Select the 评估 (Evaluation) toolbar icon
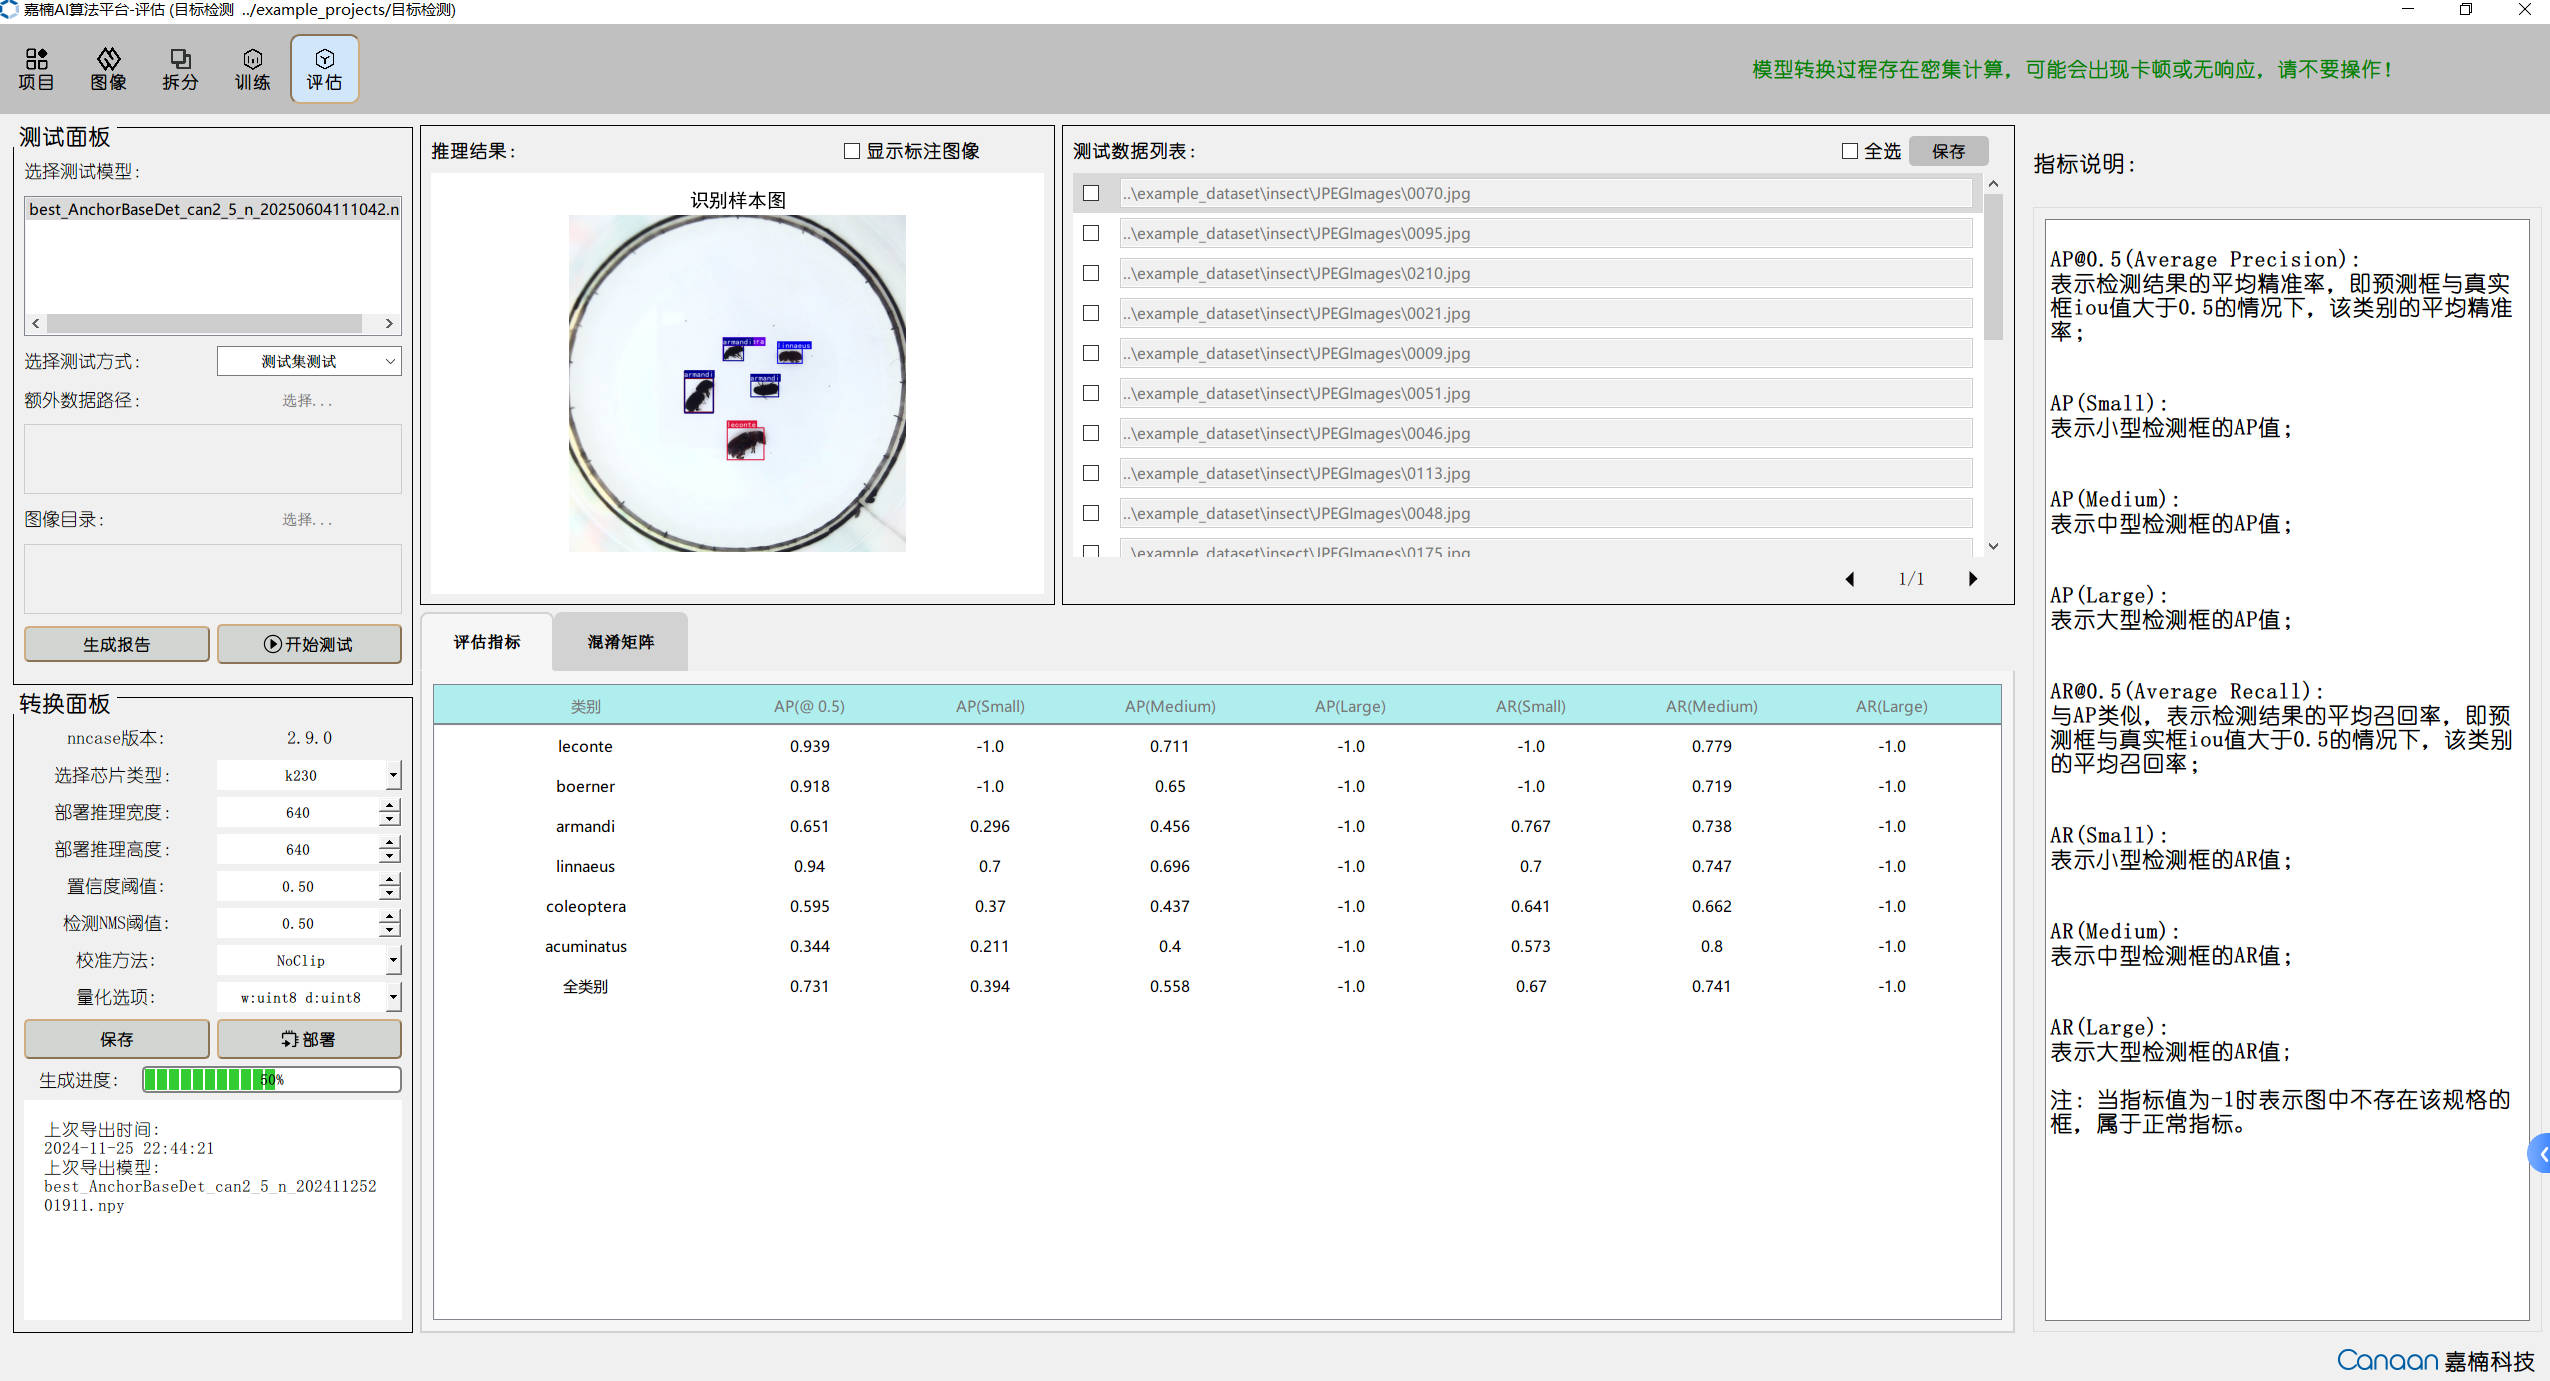The image size is (2550, 1381). tap(324, 69)
